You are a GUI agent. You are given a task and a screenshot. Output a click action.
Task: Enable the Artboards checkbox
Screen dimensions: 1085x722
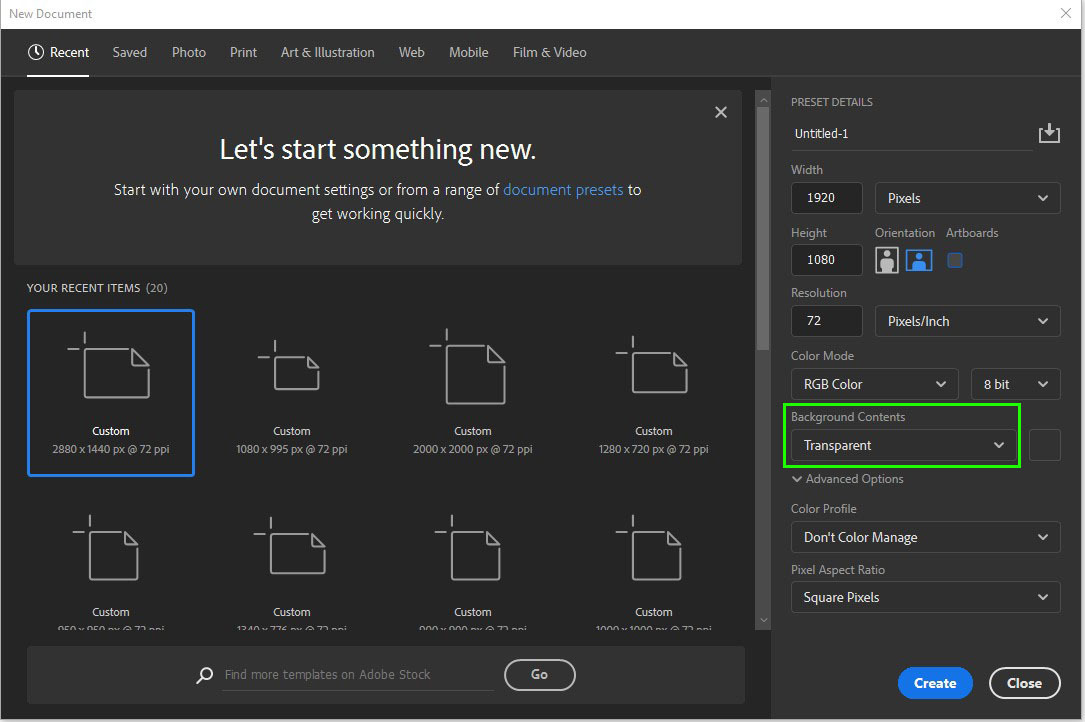954,259
